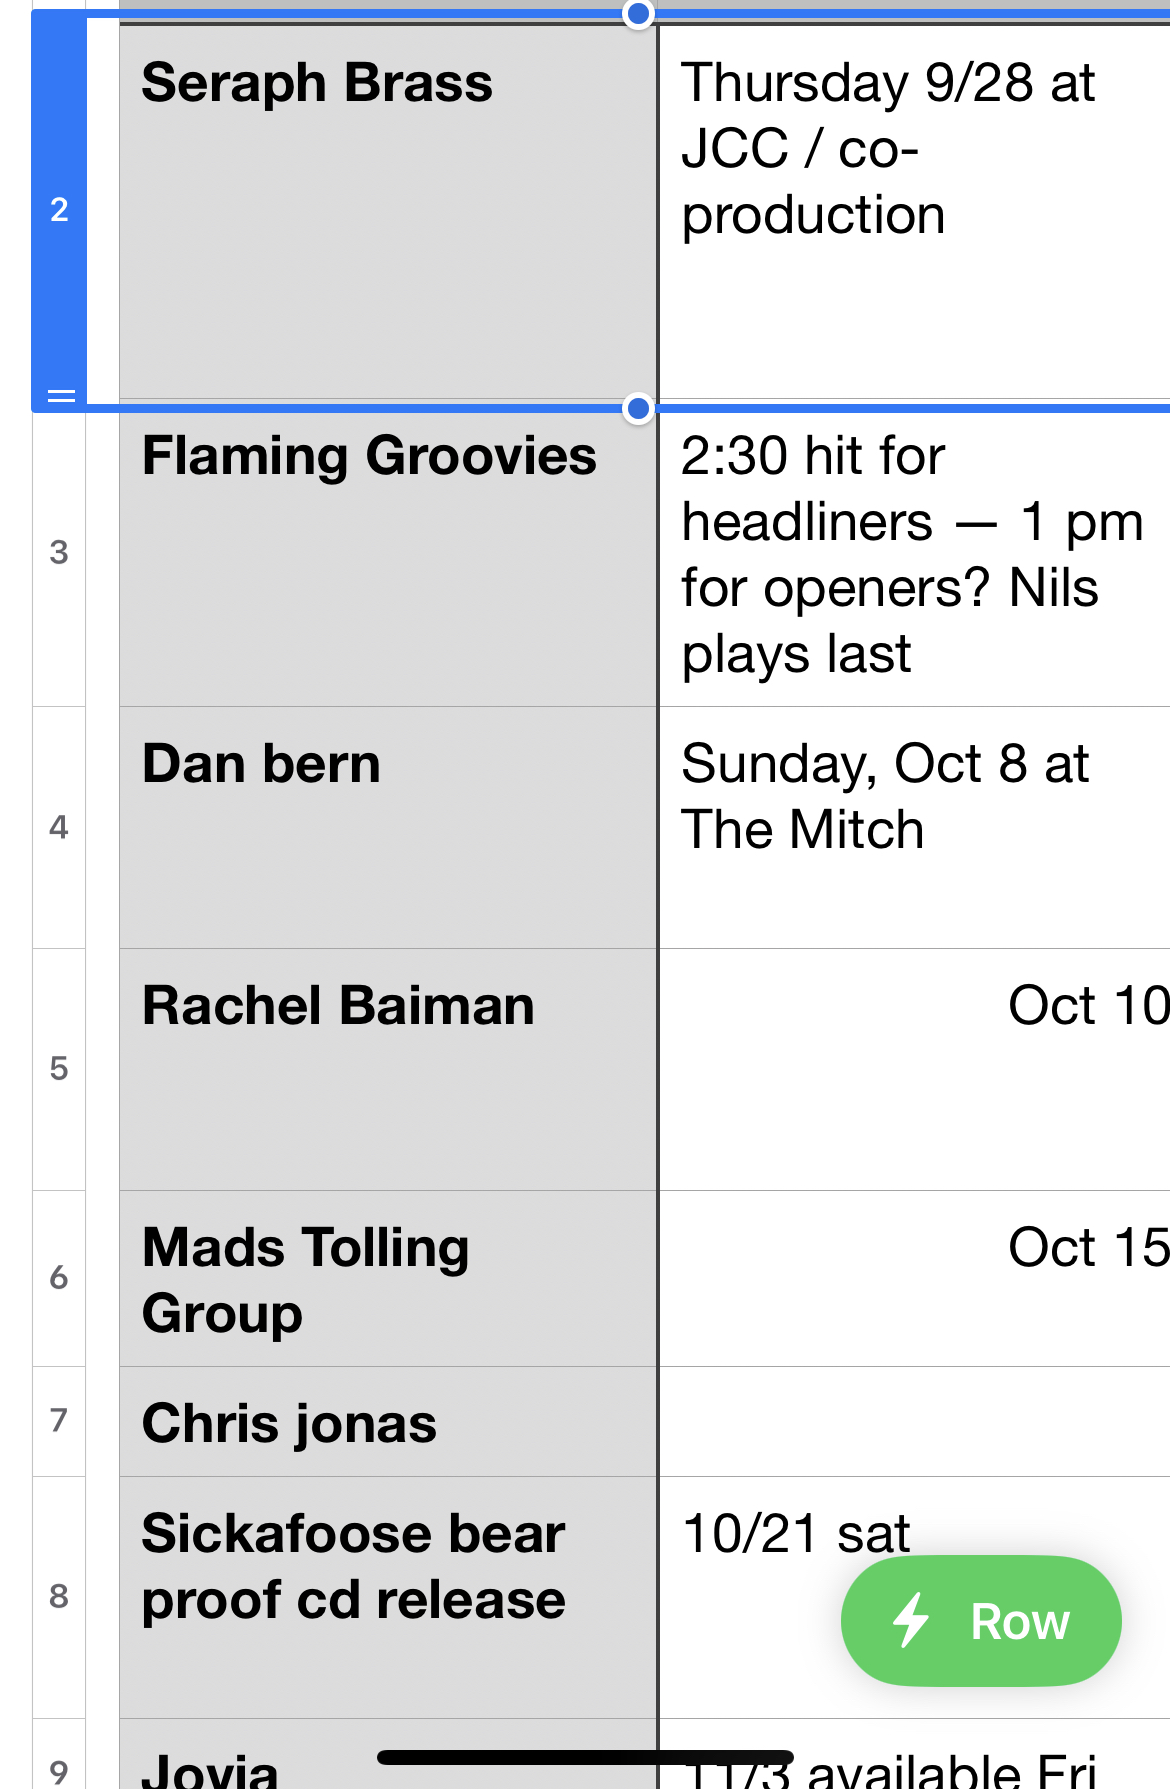
Task: Select the bottom selection handle dot
Action: tap(638, 408)
